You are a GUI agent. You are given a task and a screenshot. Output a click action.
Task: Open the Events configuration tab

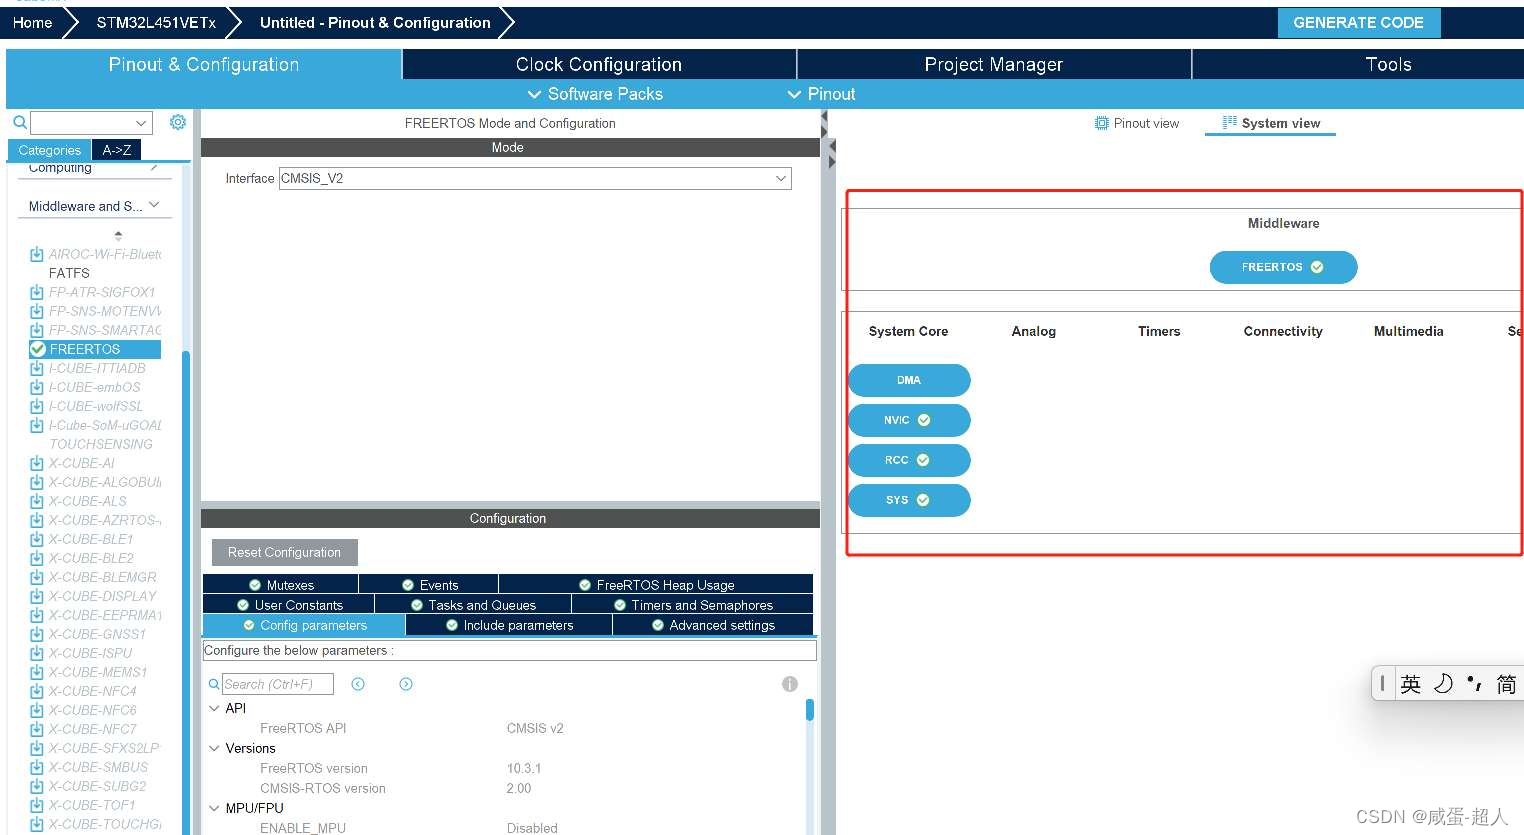429,585
